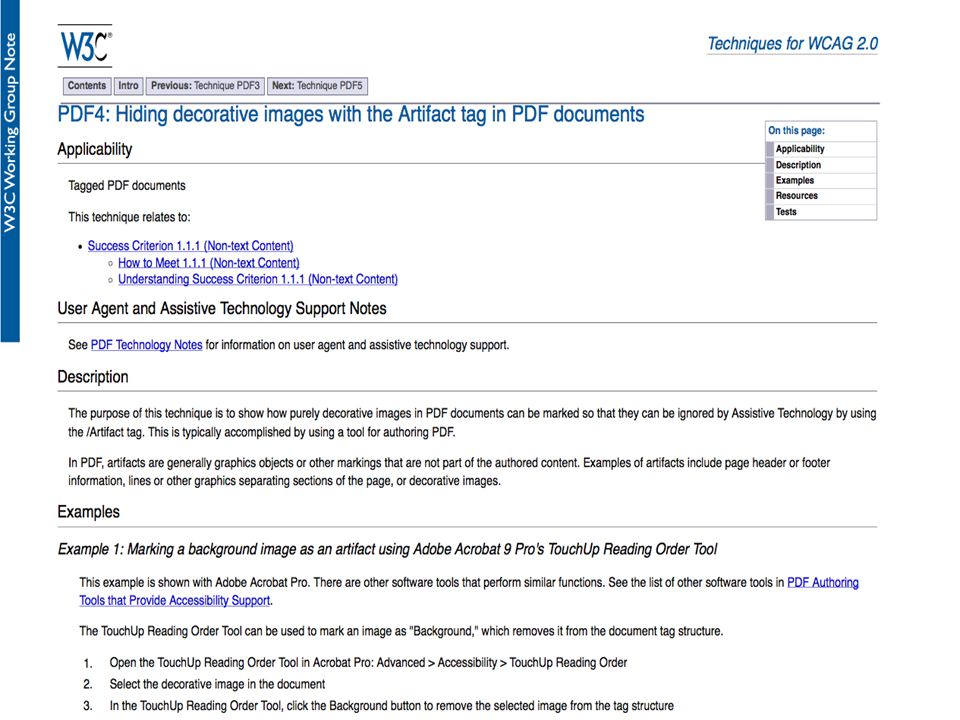This screenshot has height=720, width=960.
Task: Open PDF Technology Notes link
Action: click(x=146, y=345)
